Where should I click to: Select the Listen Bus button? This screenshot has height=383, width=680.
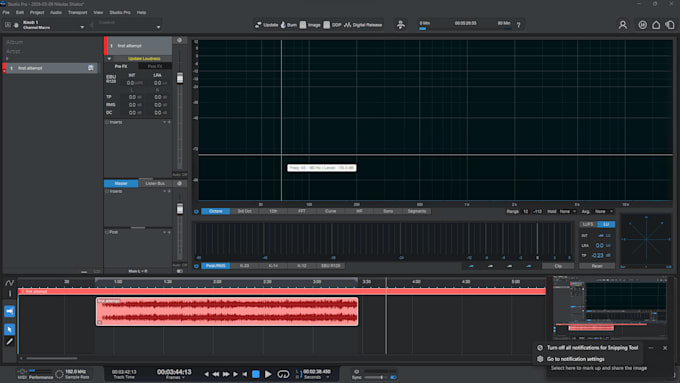pos(155,183)
